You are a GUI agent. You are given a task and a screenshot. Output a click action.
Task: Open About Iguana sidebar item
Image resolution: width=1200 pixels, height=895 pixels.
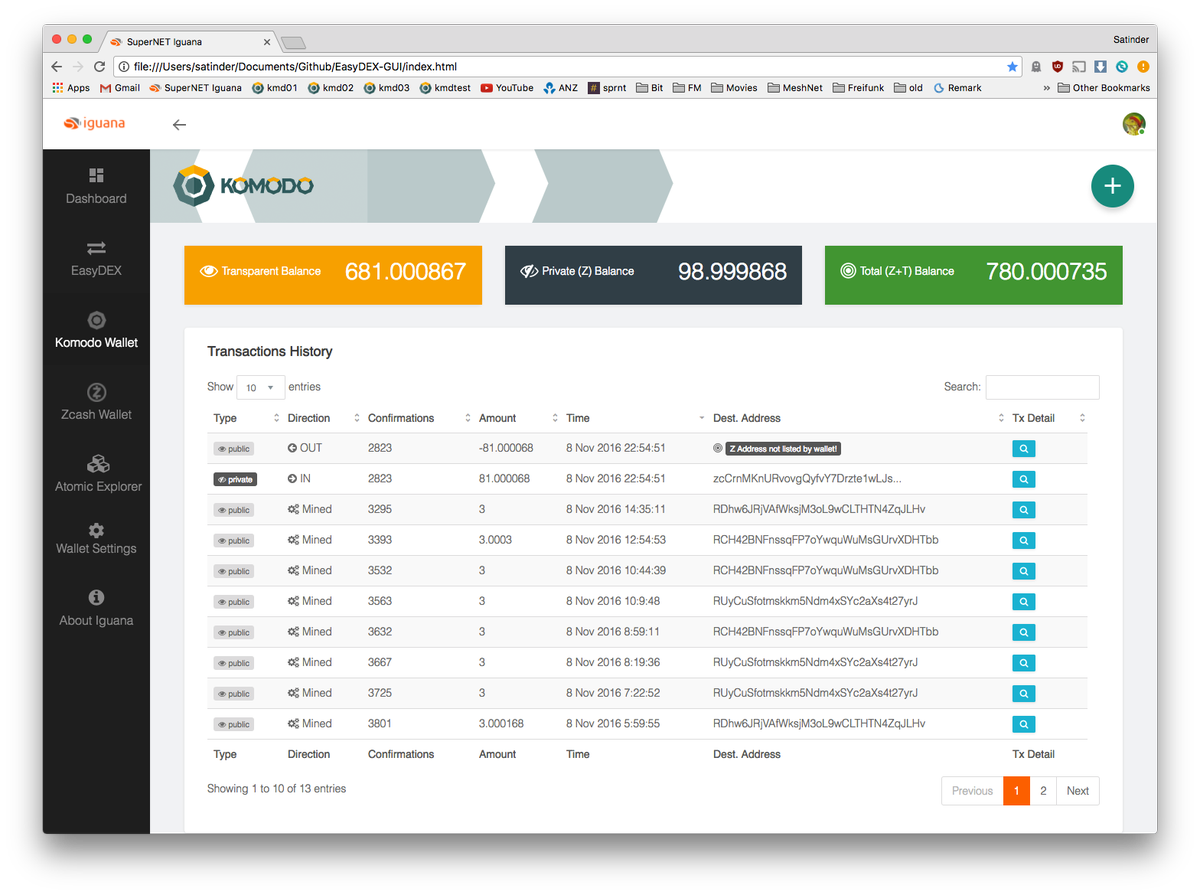[96, 608]
